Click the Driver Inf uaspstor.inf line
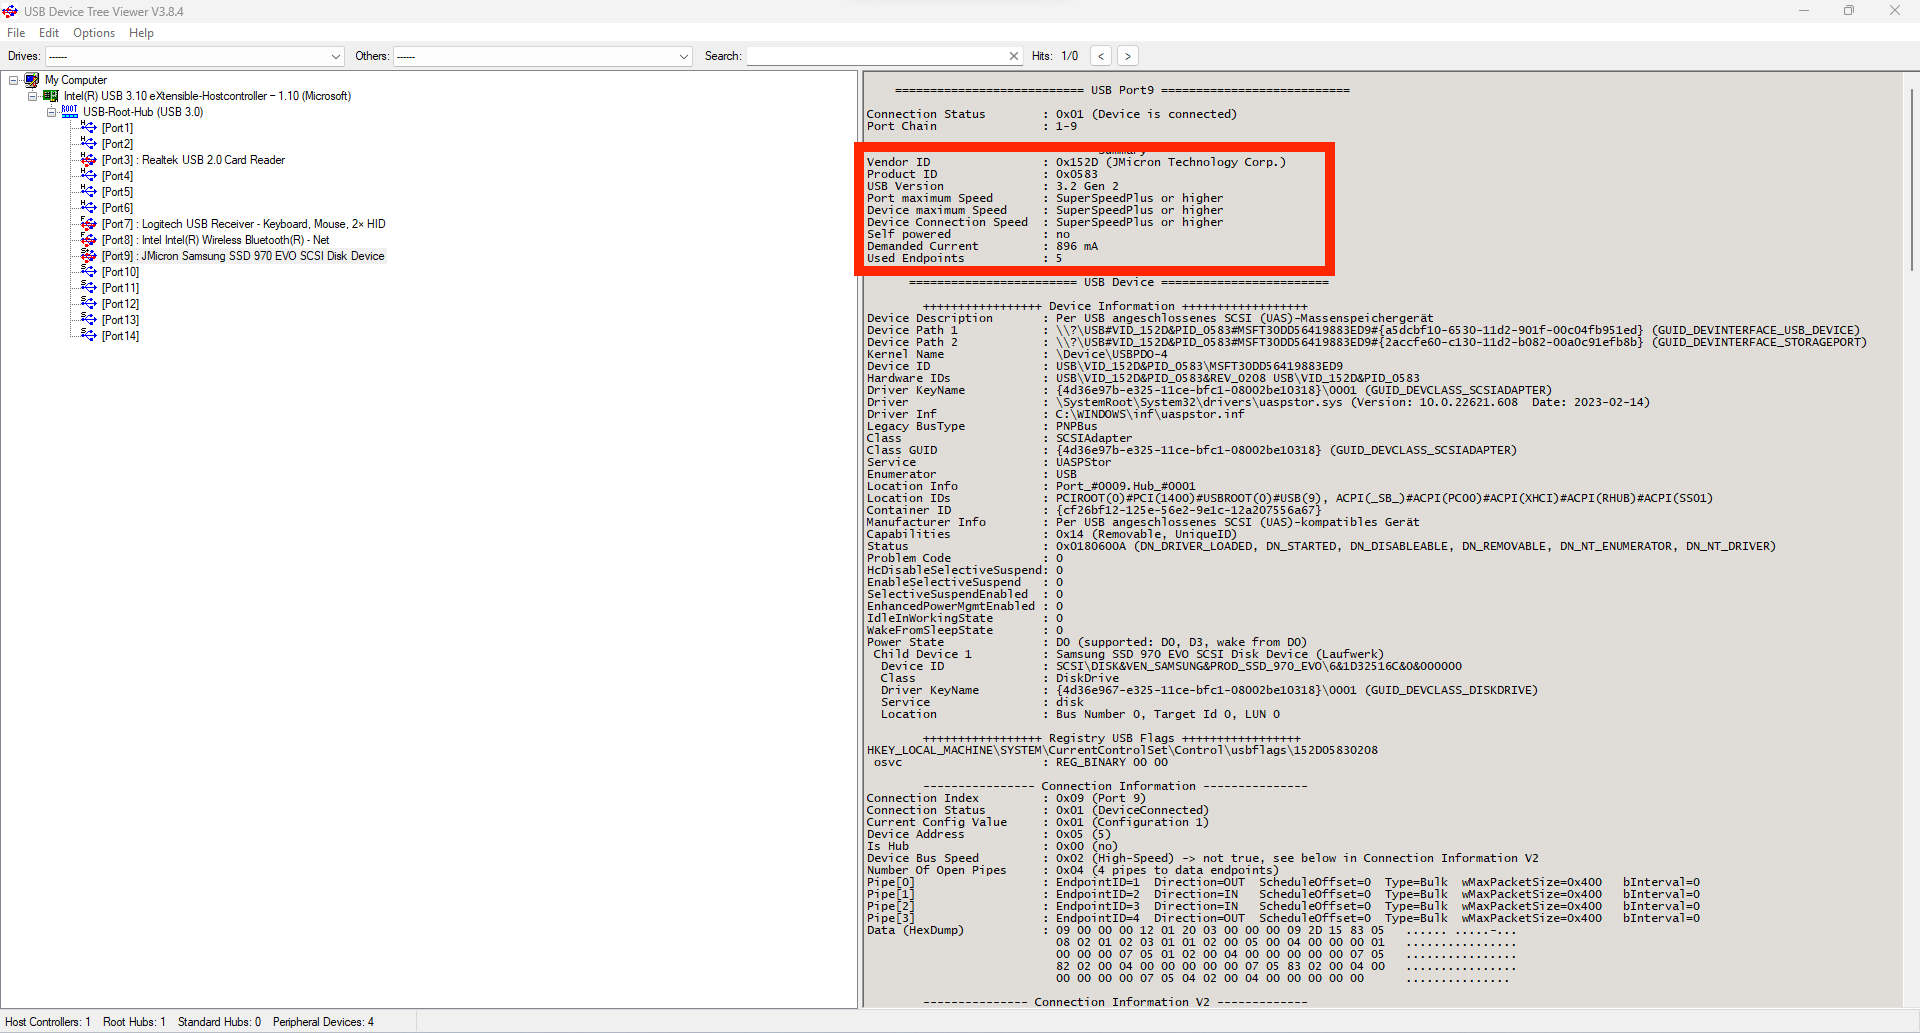This screenshot has height=1033, width=1920. (x=1055, y=414)
